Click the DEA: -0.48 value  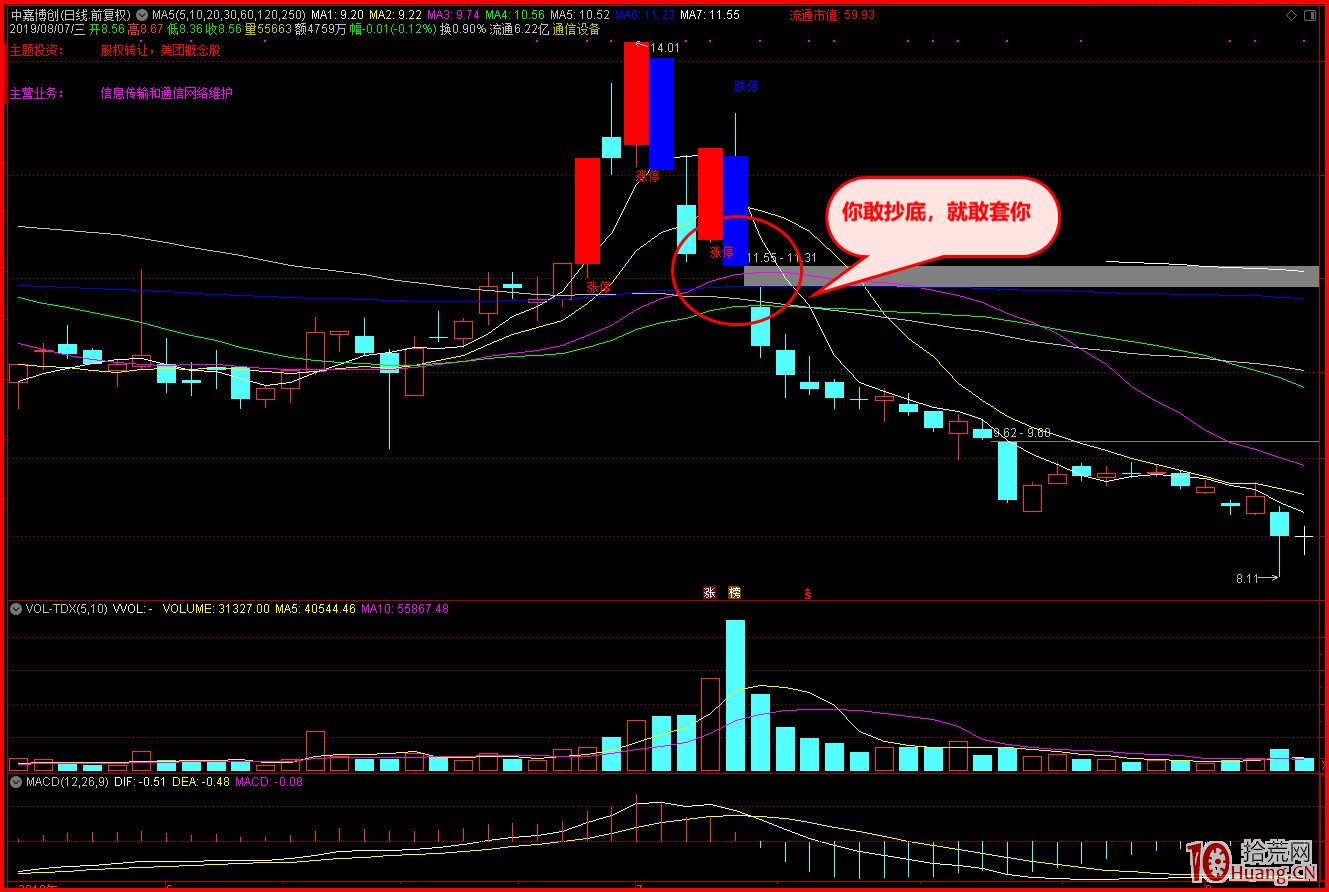tap(203, 782)
